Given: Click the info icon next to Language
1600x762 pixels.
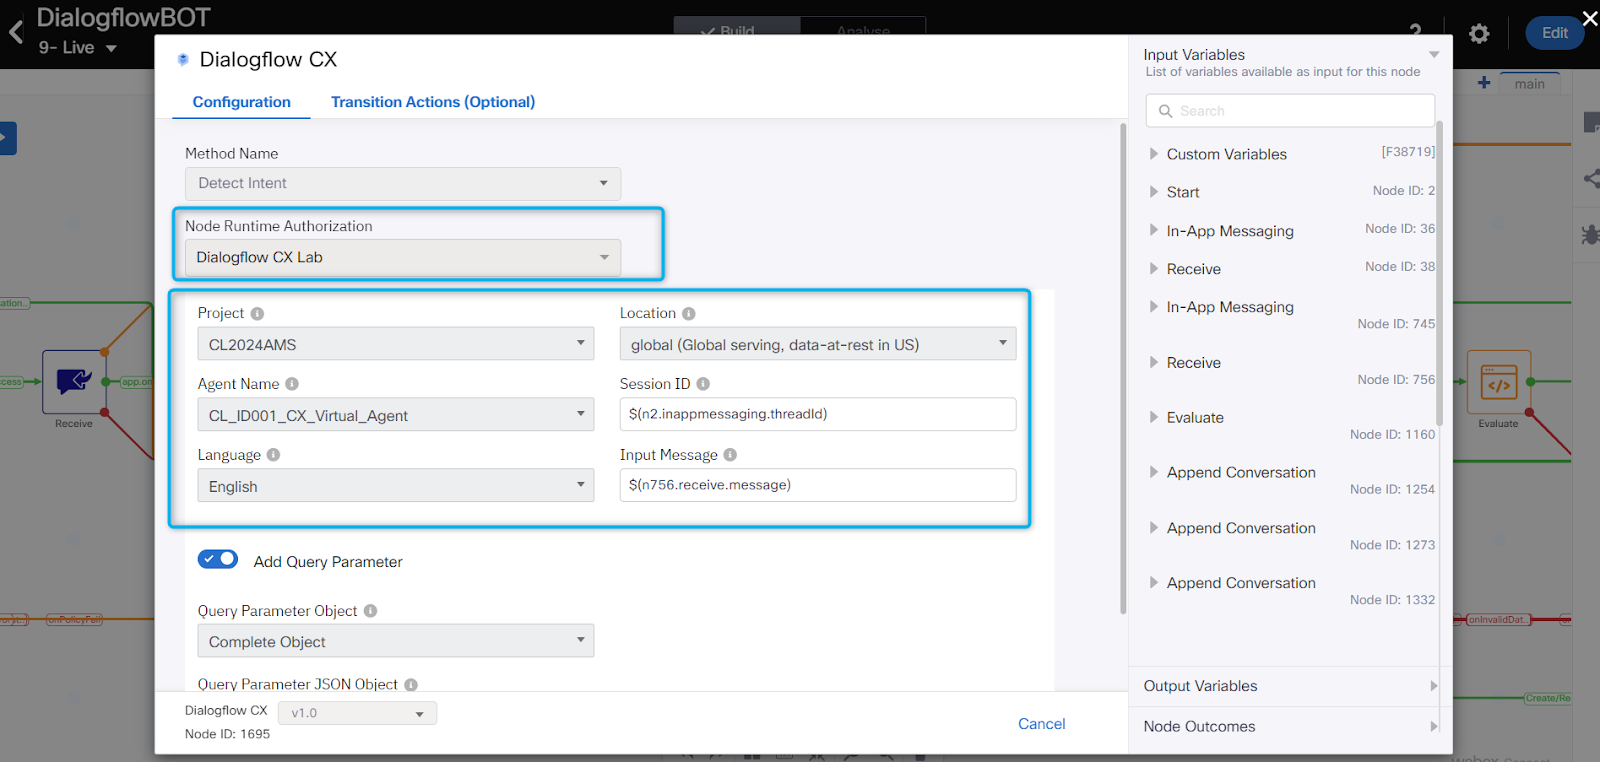Looking at the screenshot, I should pos(274,455).
